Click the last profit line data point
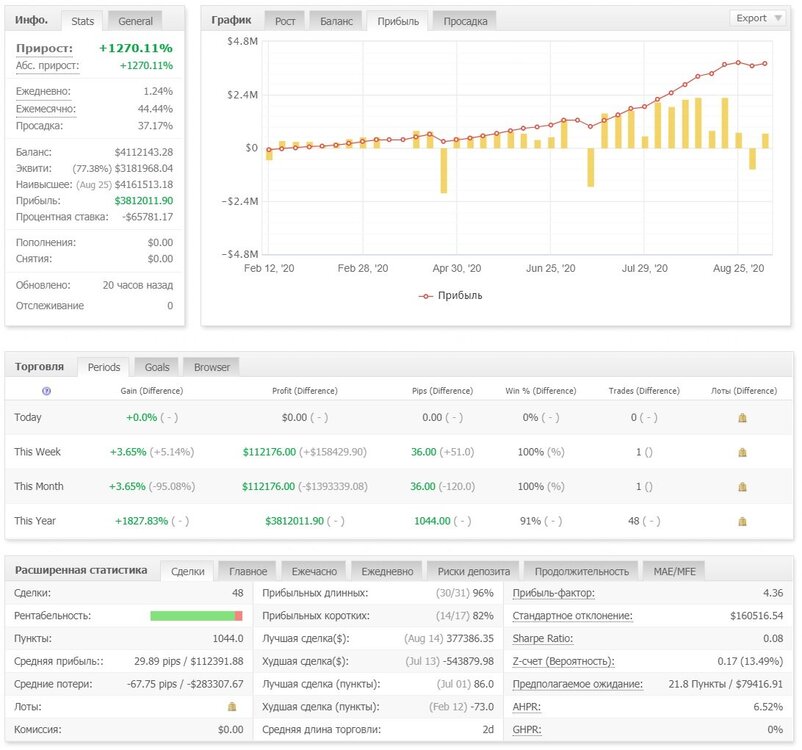The width and height of the screenshot is (802, 750). [x=765, y=63]
